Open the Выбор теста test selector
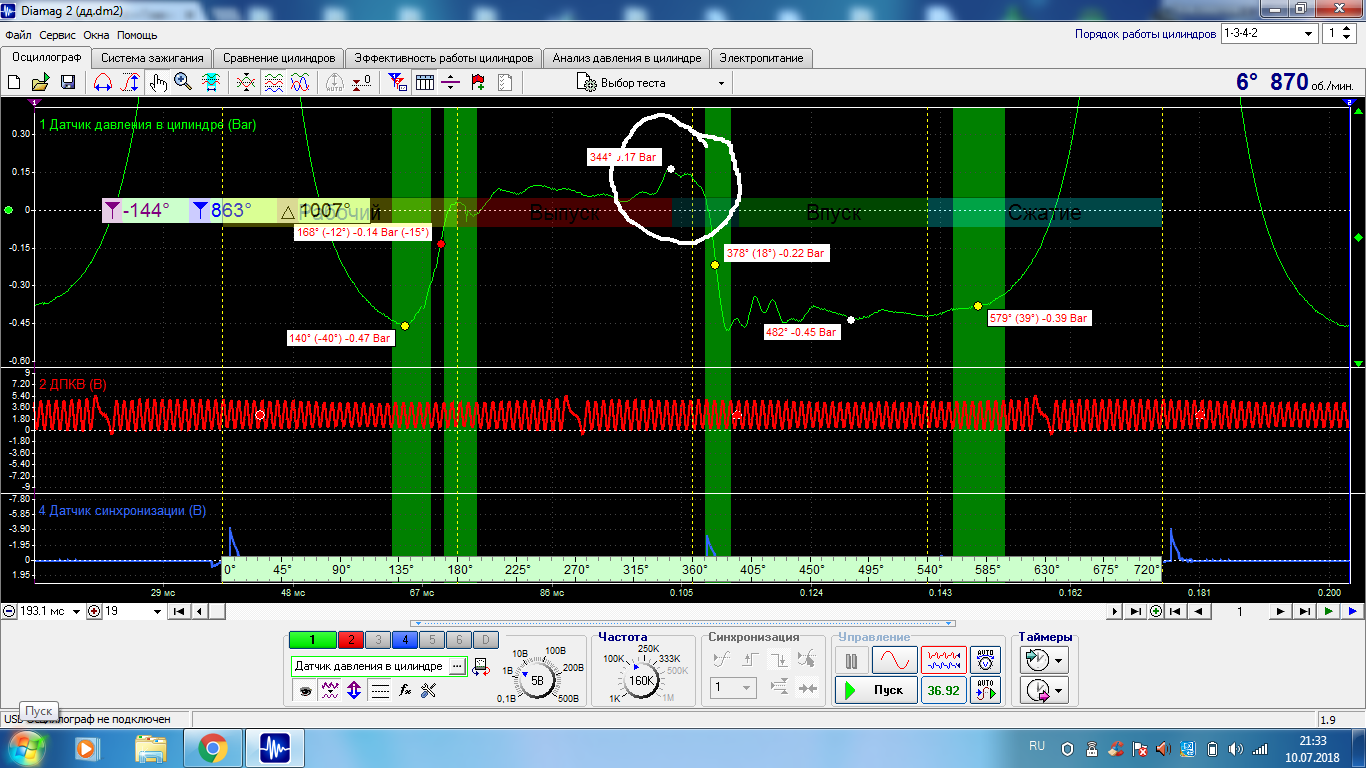This screenshot has height=768, width=1366. click(651, 83)
